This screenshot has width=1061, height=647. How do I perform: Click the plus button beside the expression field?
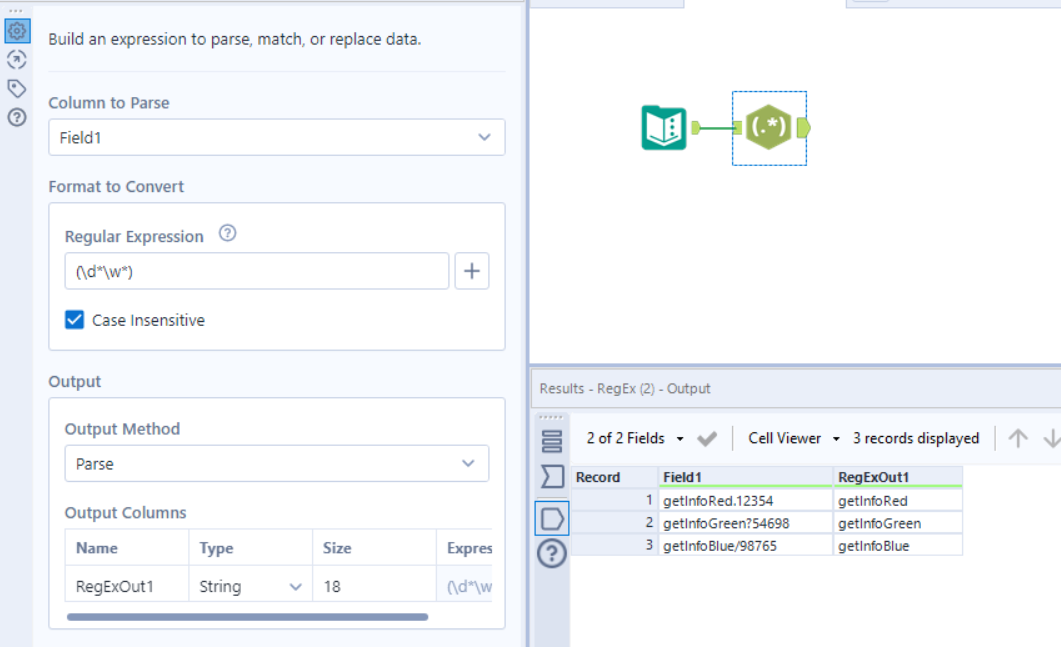coord(471,270)
